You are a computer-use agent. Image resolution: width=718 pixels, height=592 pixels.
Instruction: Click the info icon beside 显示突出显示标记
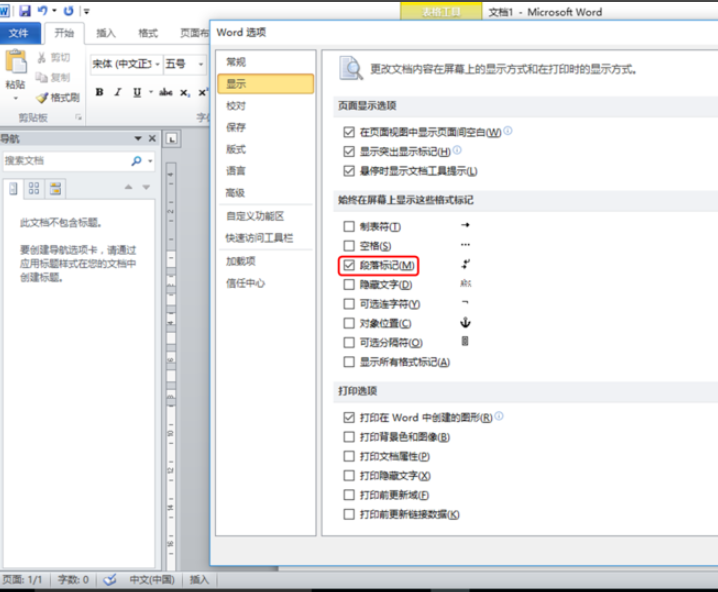coord(457,150)
